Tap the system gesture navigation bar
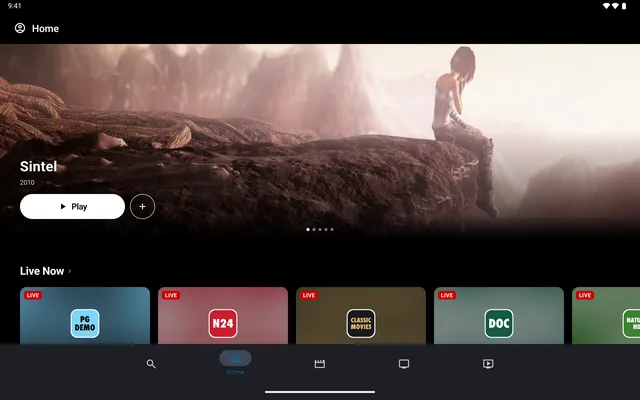Screen dimensions: 640x400 (x=320, y=392)
